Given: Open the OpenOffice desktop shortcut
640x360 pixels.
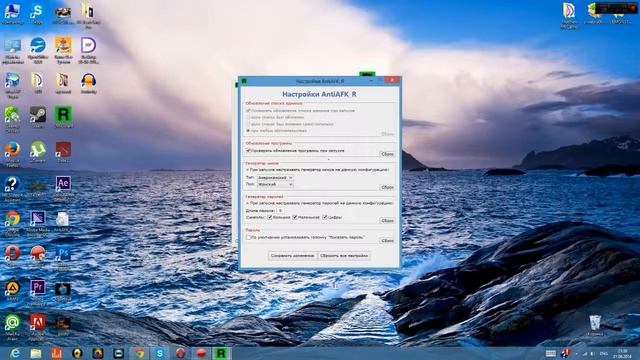Looking at the screenshot, I should click(x=38, y=50).
